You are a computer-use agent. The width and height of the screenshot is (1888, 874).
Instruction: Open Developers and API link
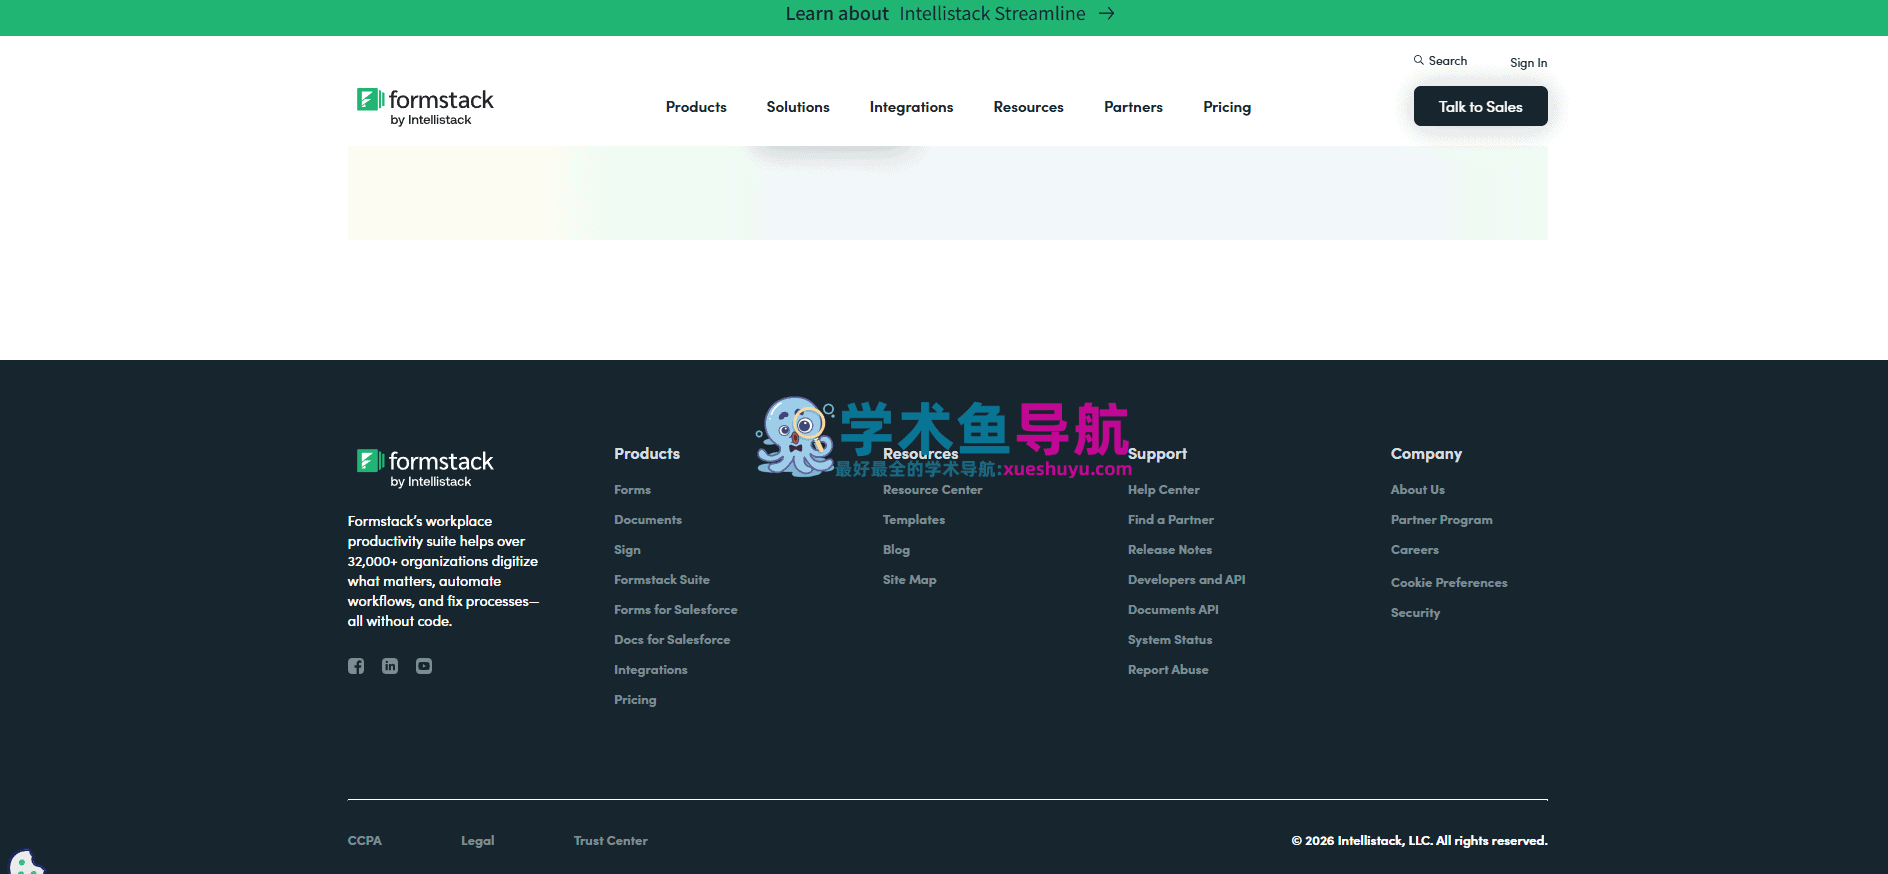(1187, 580)
